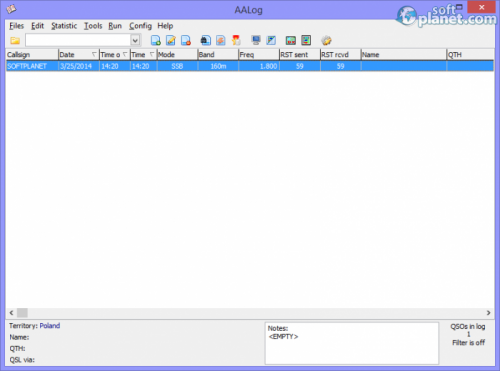Open settings via gear icon
The width and height of the screenshot is (500, 371).
[326, 40]
